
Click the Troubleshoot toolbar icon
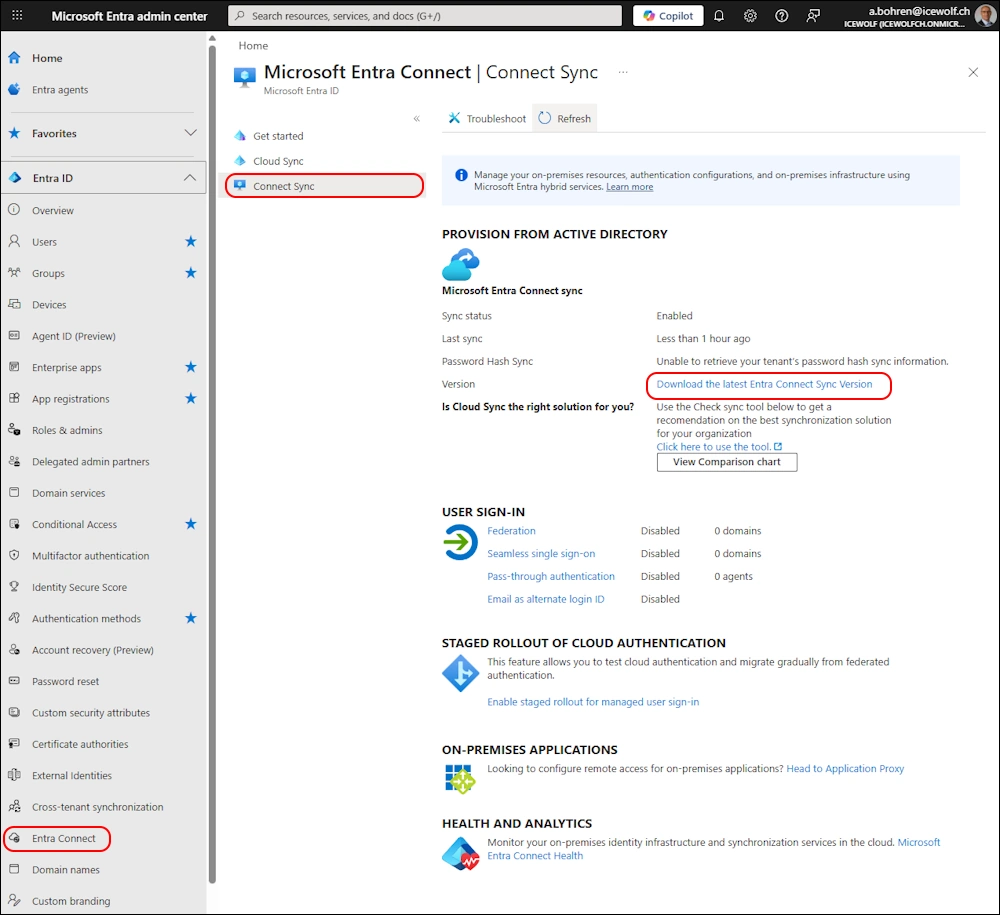click(455, 118)
